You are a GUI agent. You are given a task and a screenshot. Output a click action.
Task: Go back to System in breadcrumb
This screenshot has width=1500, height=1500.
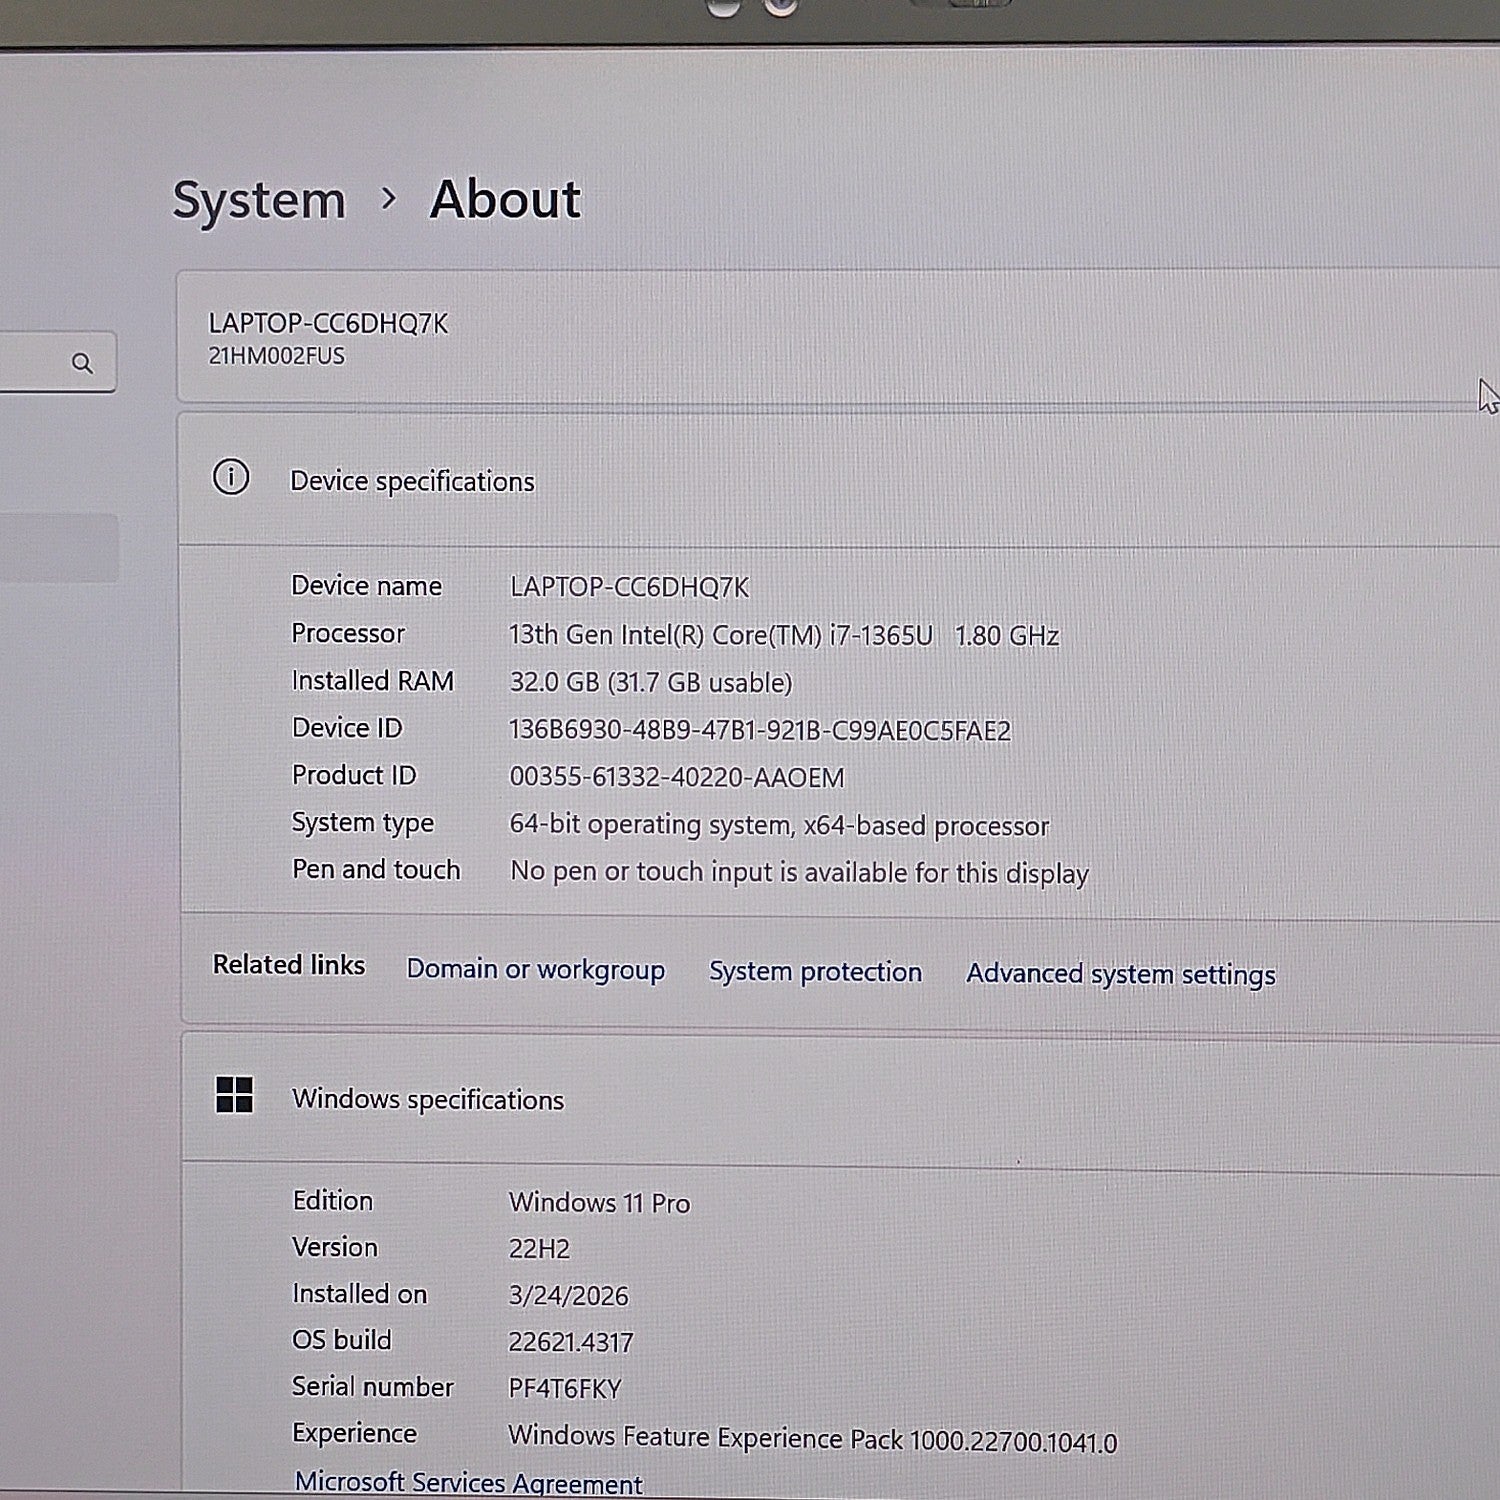coord(259,200)
